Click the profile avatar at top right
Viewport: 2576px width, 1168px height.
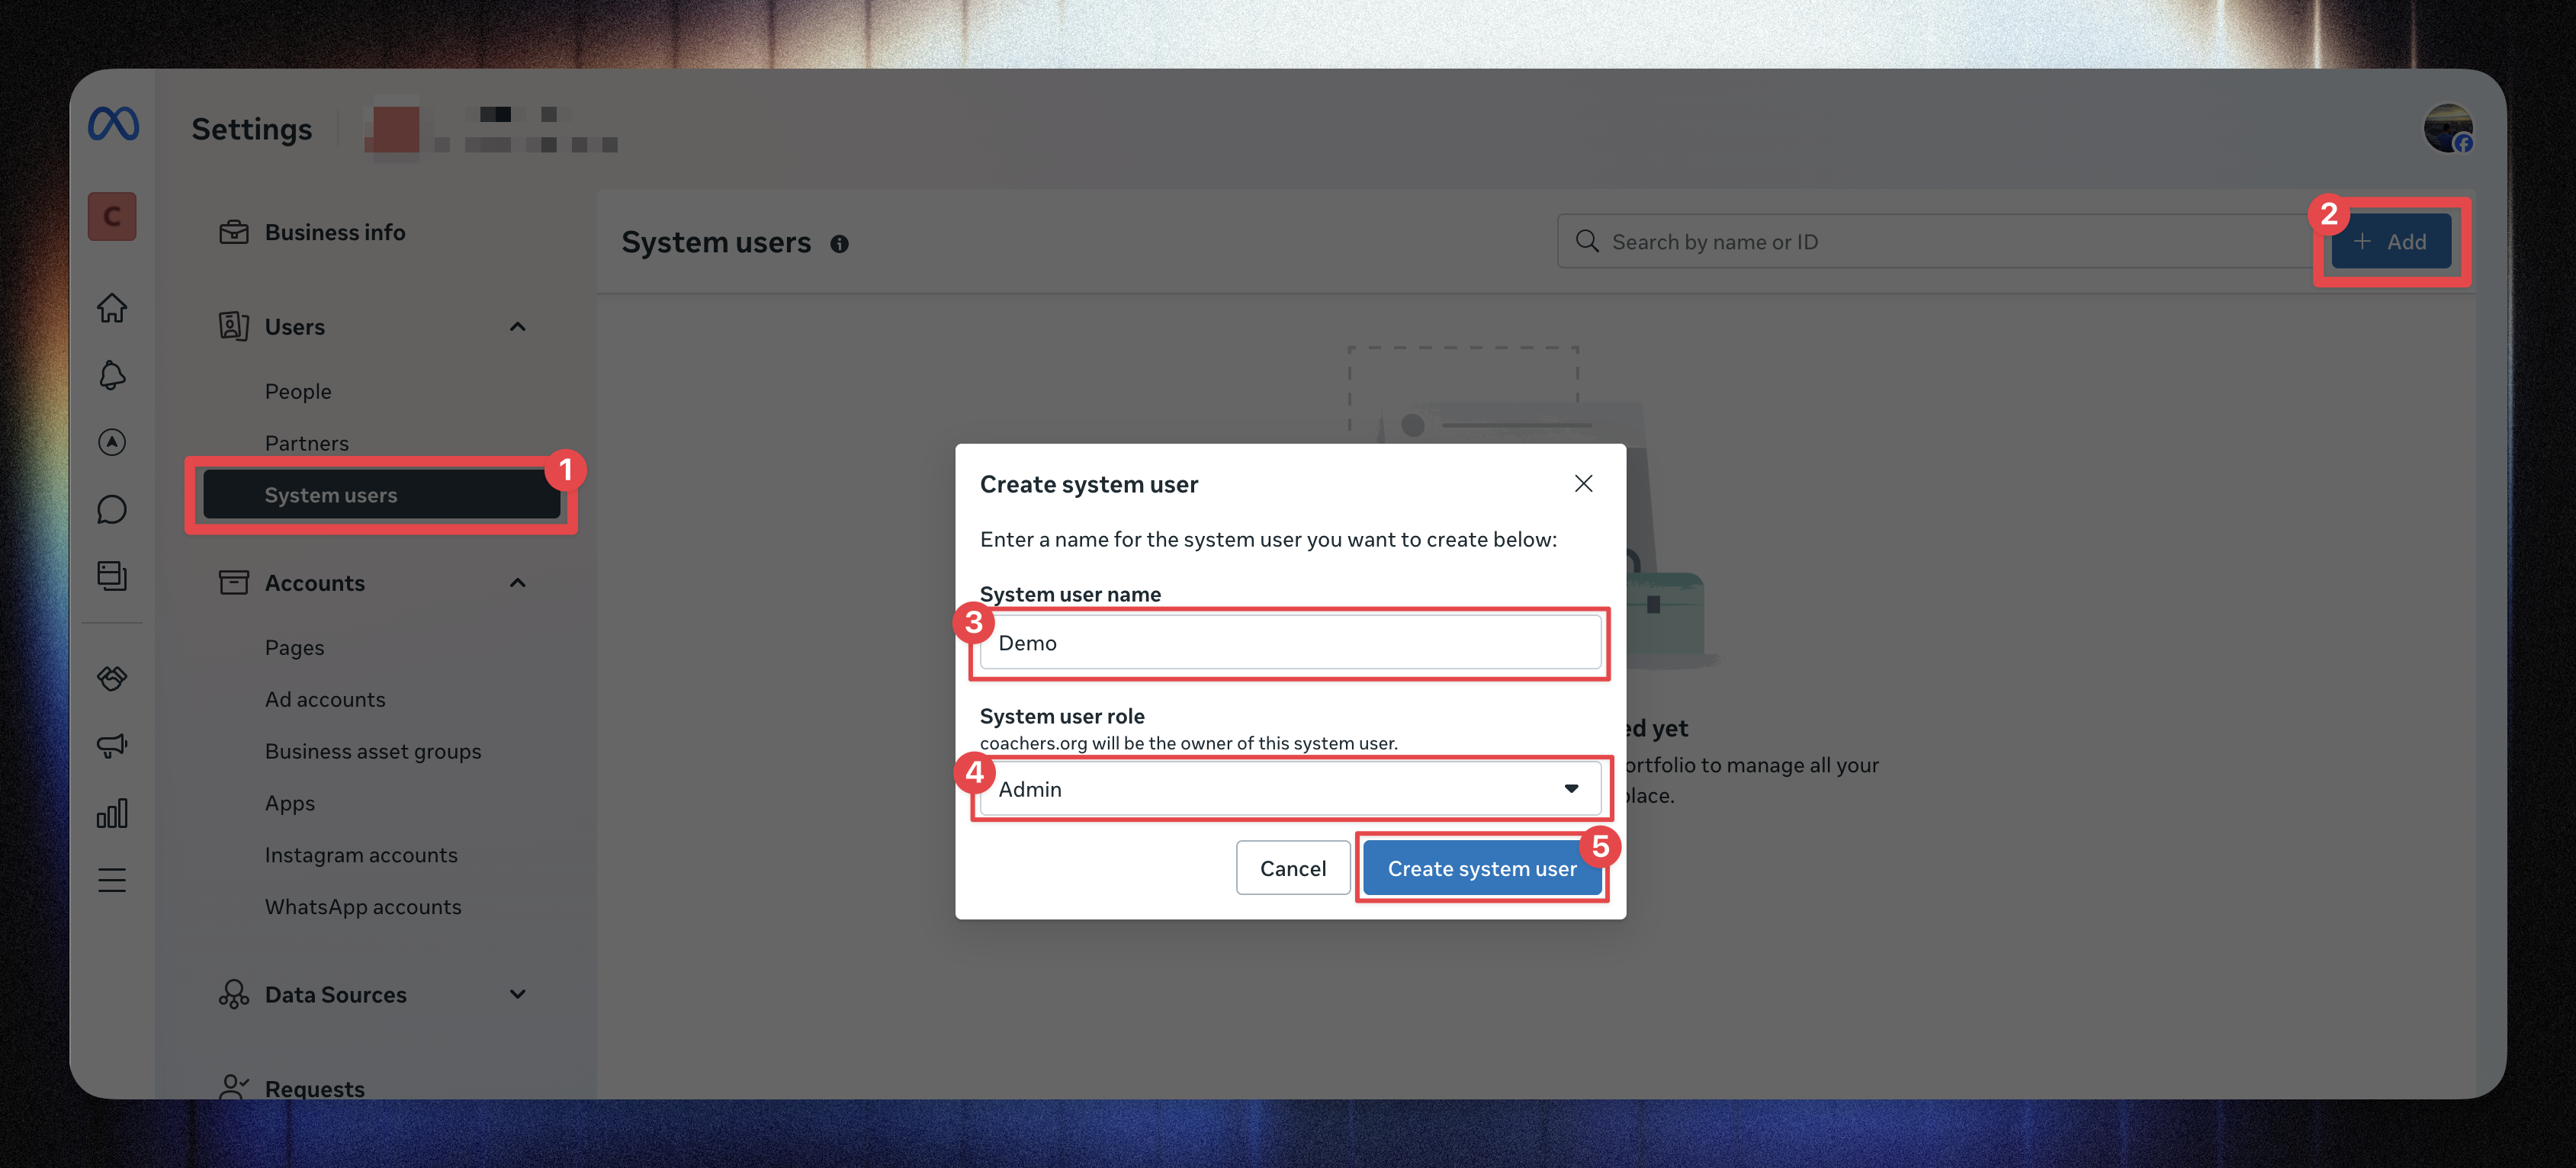tap(2447, 129)
